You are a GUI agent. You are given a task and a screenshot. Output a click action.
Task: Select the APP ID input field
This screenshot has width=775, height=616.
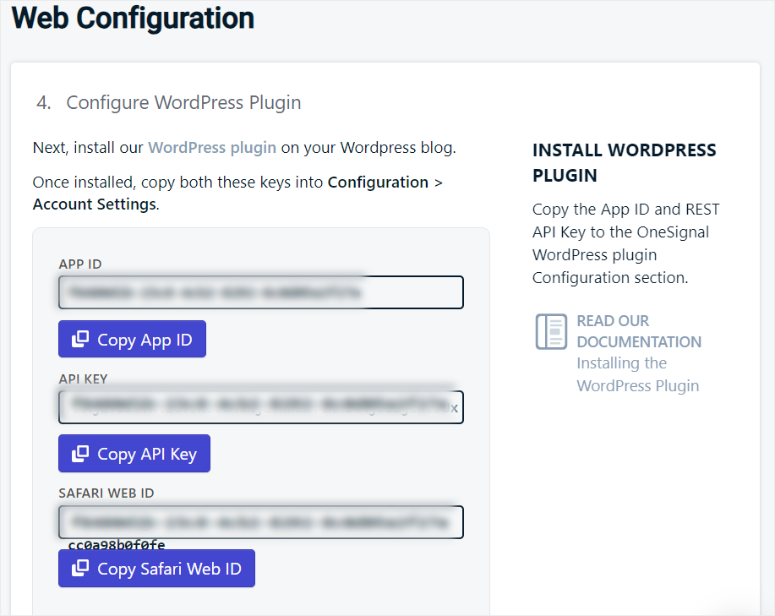point(261,293)
